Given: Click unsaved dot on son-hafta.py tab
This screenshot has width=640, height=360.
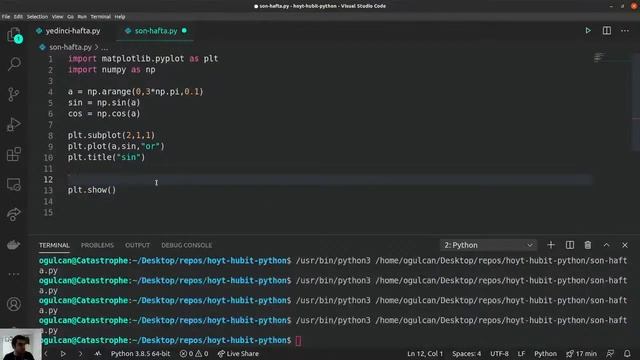Looking at the screenshot, I should click(184, 31).
